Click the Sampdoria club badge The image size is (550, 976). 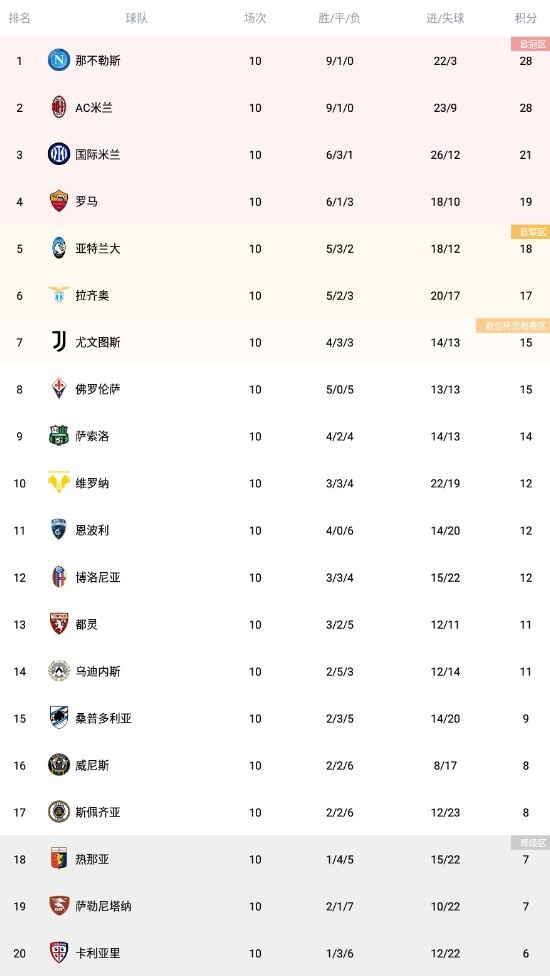[59, 718]
